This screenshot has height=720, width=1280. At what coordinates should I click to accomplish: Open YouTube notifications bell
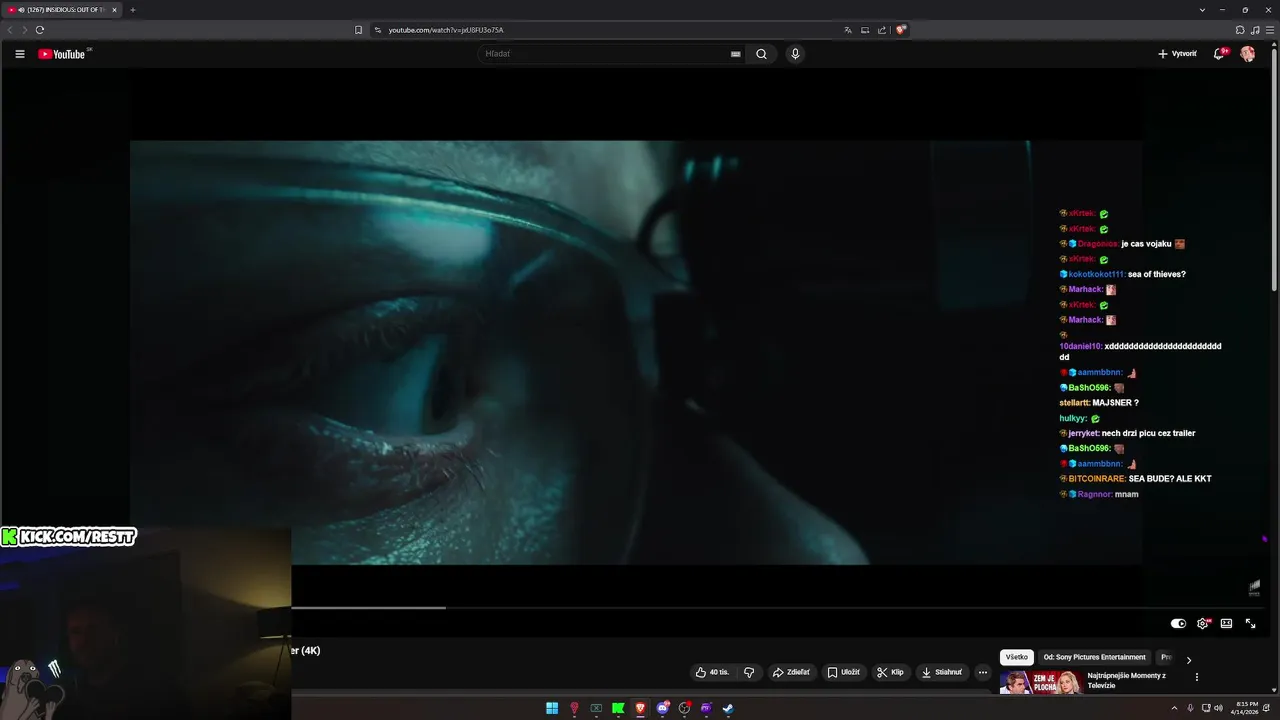(x=1219, y=54)
